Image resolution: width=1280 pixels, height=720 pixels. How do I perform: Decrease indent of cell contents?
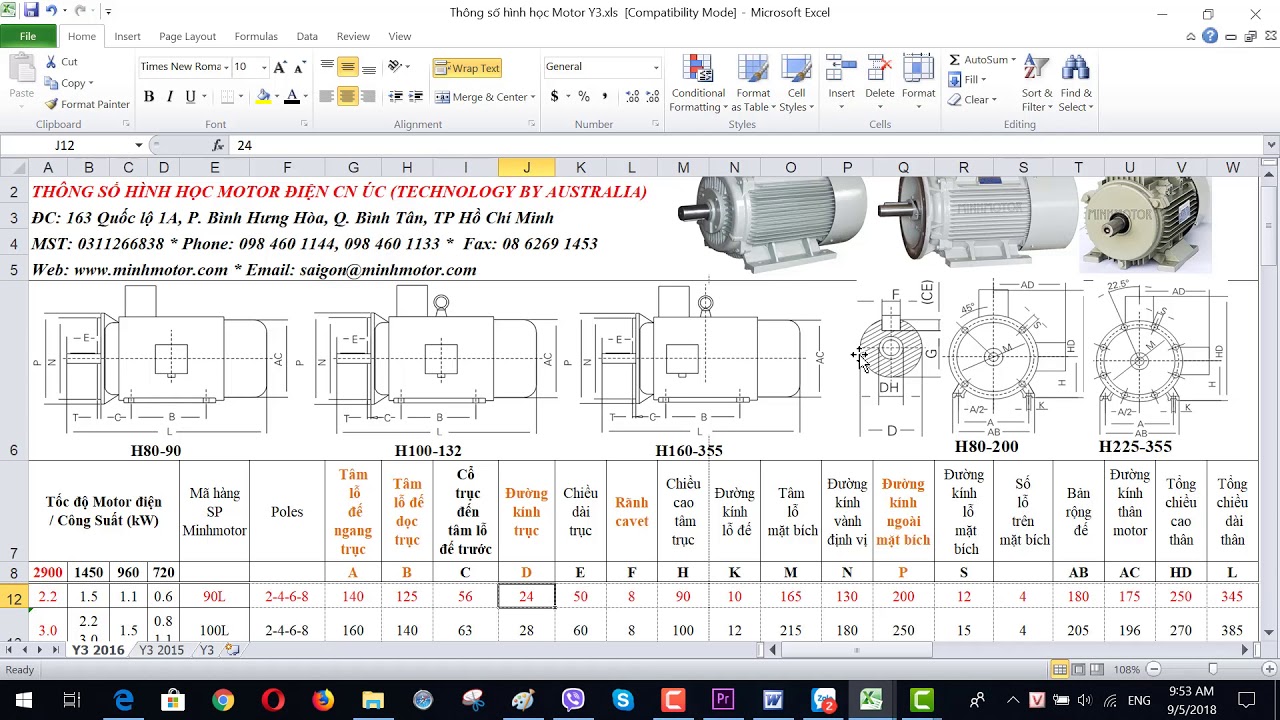396,97
